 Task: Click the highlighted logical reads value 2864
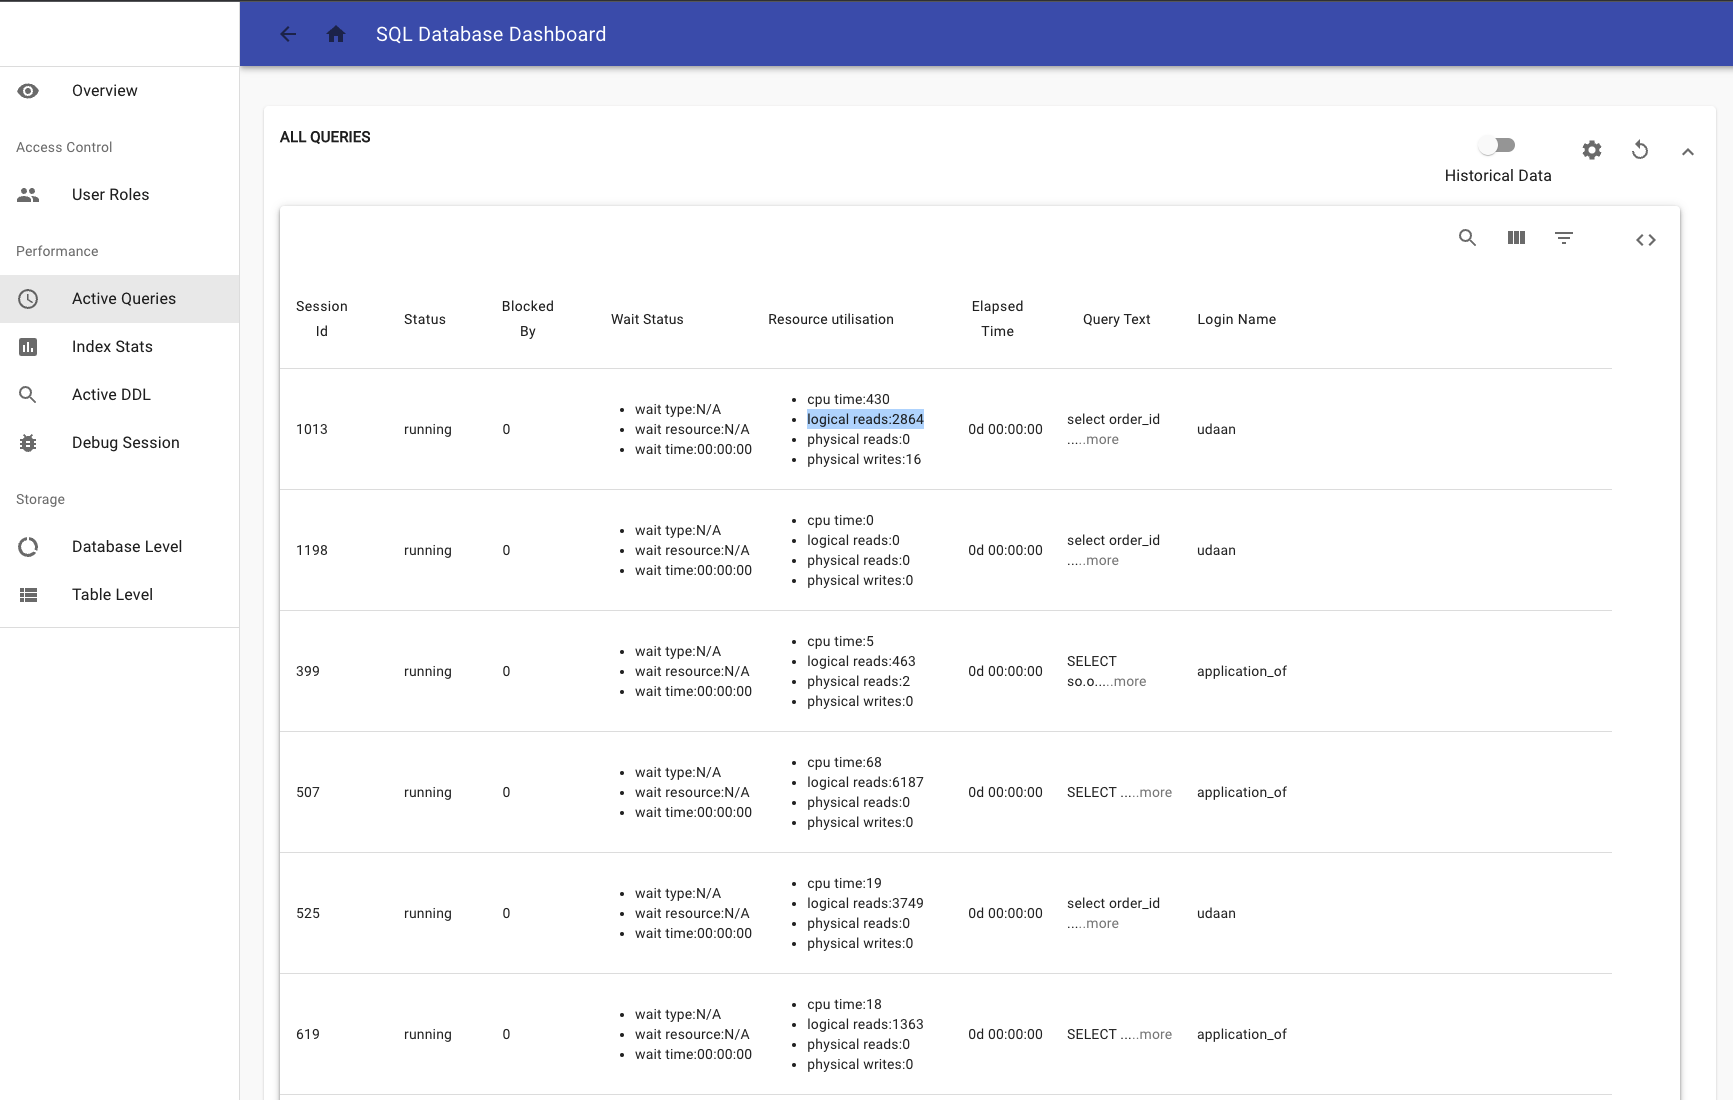coord(865,419)
